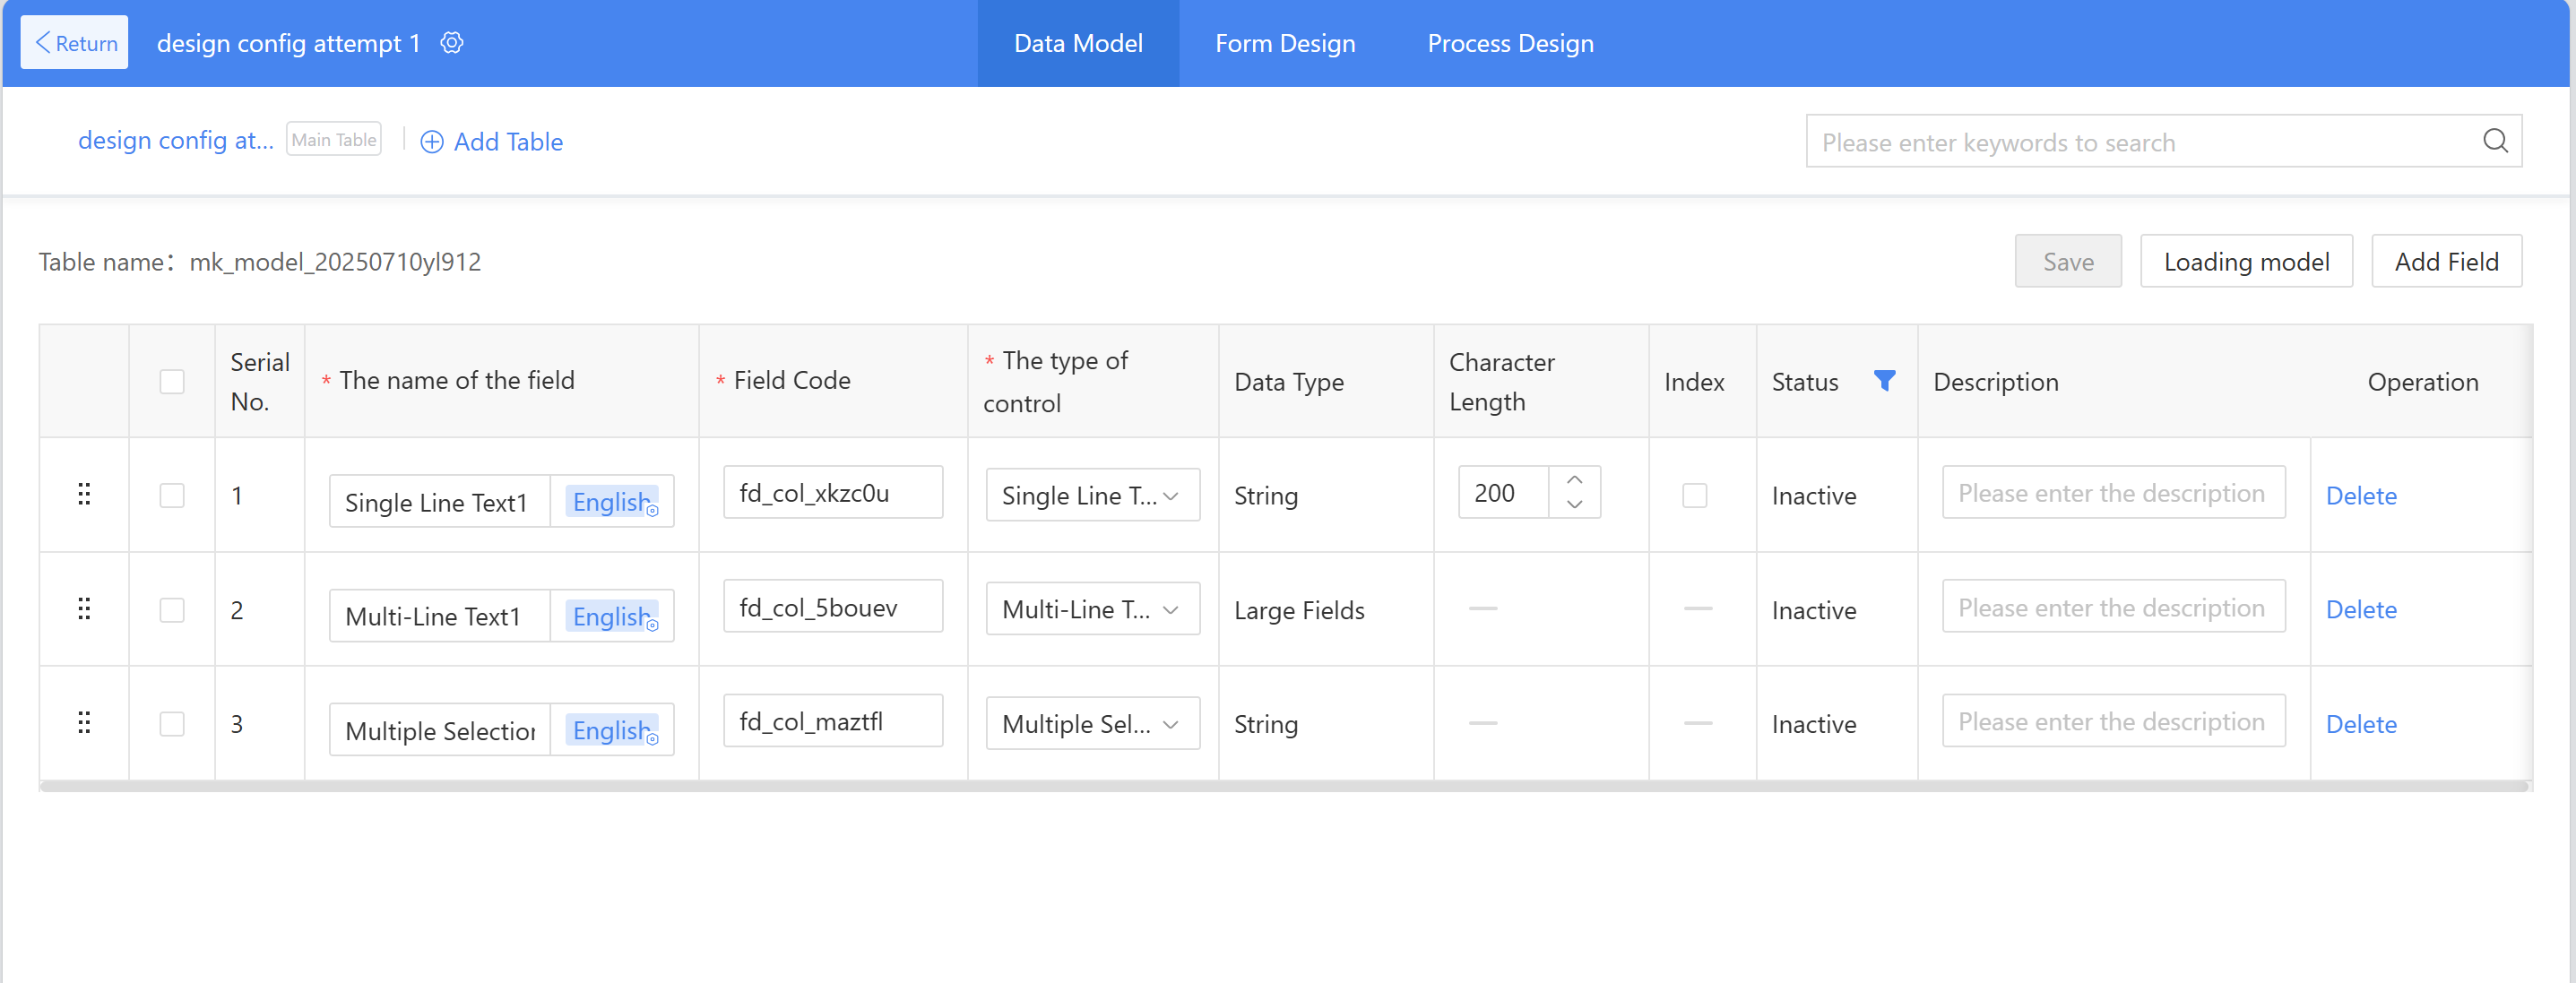Increase character length with up stepper arrow
Viewport: 2576px width, 983px height.
point(1574,480)
